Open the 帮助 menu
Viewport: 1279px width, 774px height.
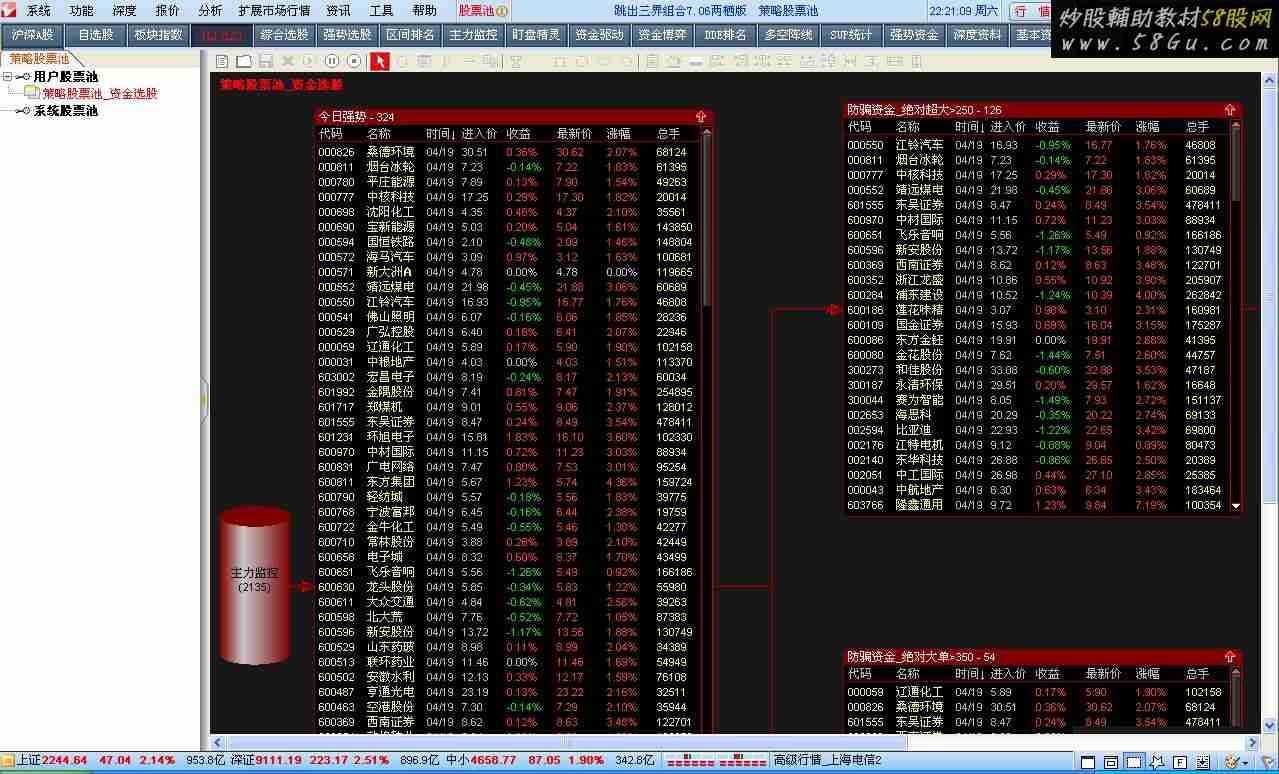click(424, 11)
